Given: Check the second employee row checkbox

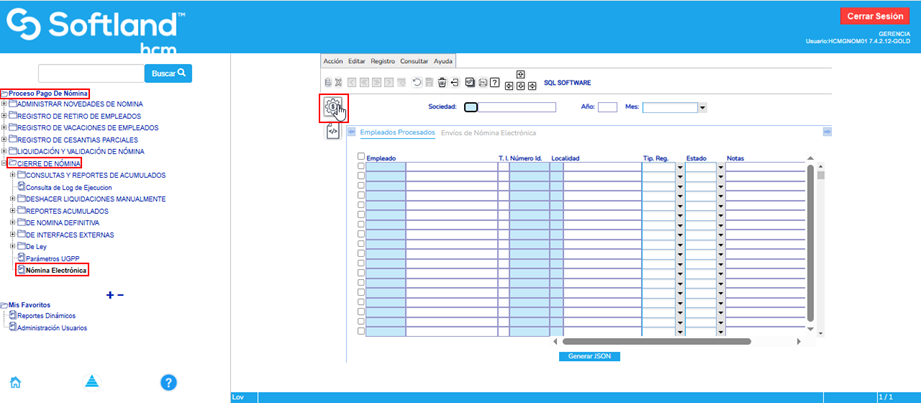Looking at the screenshot, I should (x=361, y=177).
